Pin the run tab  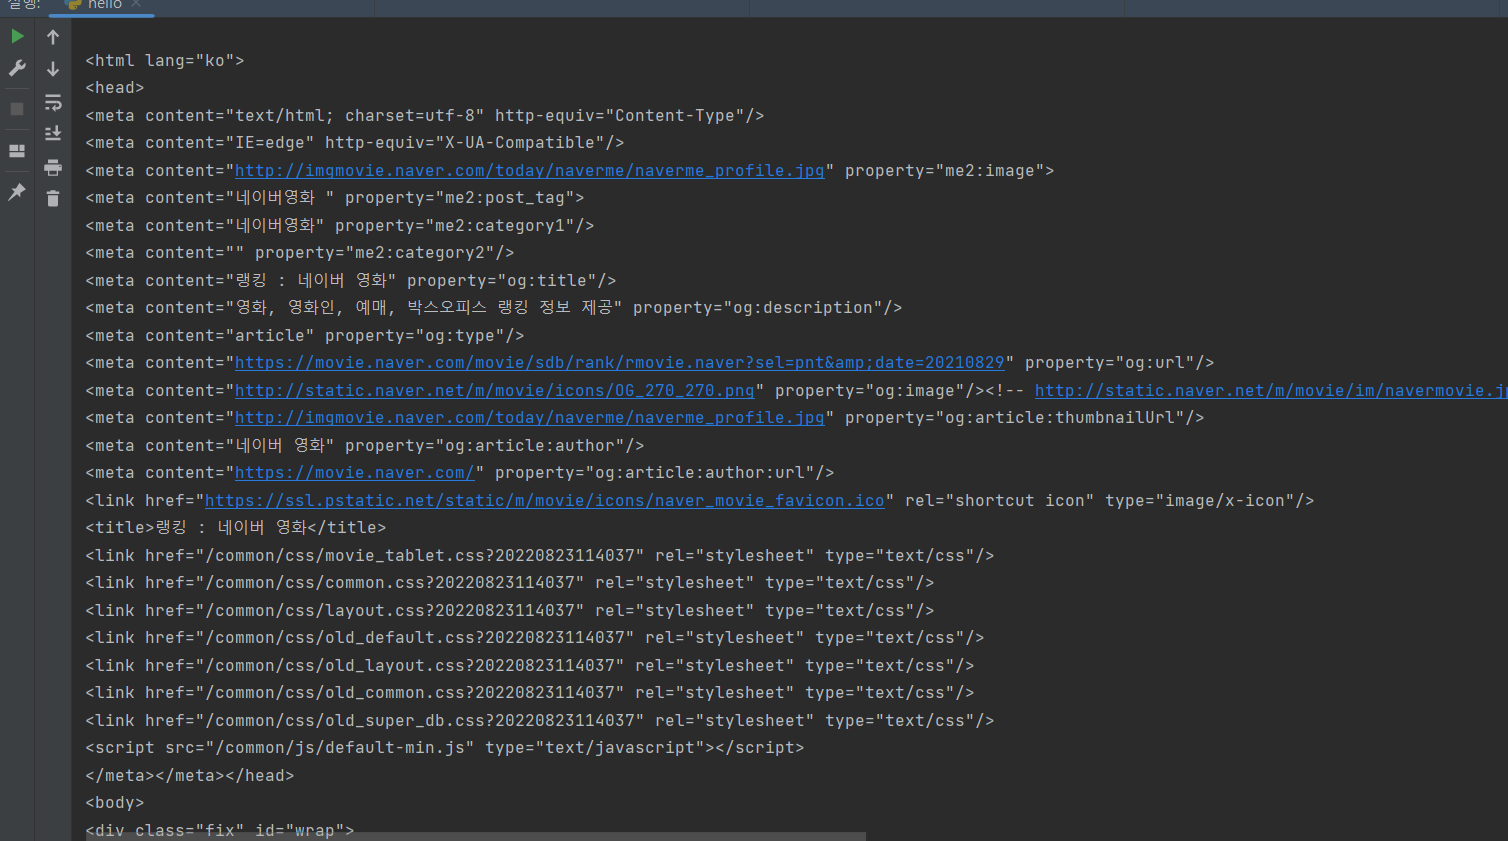pyautogui.click(x=17, y=192)
